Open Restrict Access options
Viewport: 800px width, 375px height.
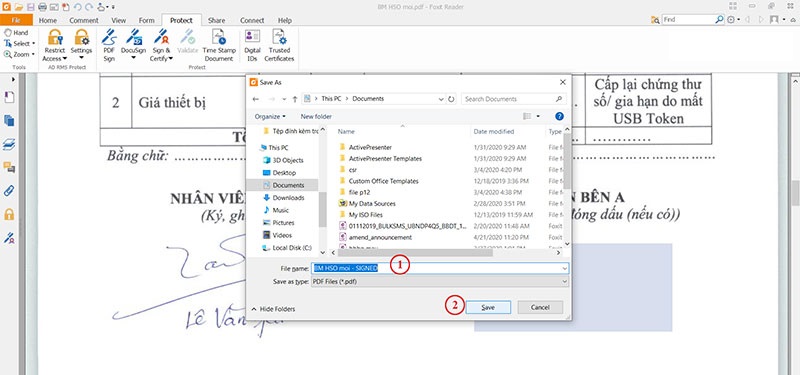click(x=55, y=45)
